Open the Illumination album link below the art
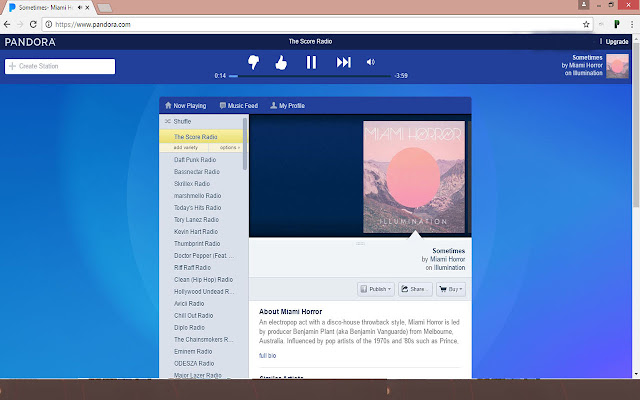This screenshot has height=400, width=640. 449,268
